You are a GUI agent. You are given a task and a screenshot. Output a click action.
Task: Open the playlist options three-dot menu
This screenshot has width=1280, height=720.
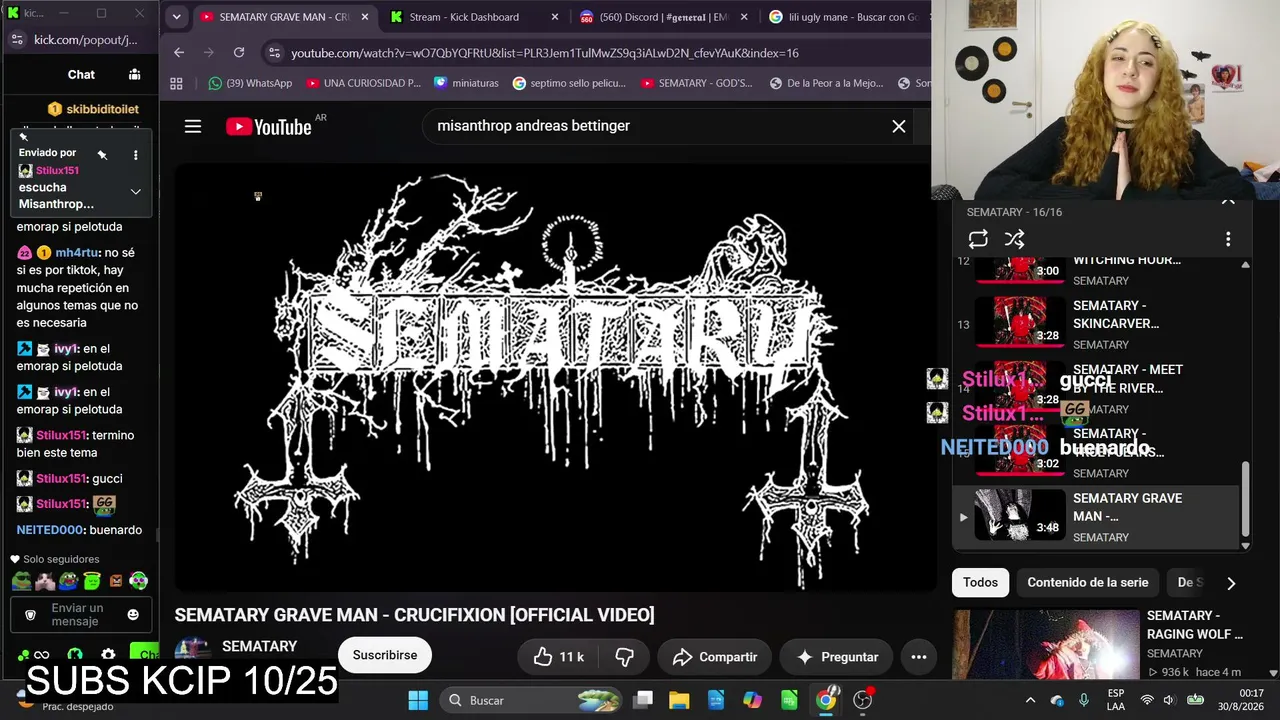[x=1228, y=239]
